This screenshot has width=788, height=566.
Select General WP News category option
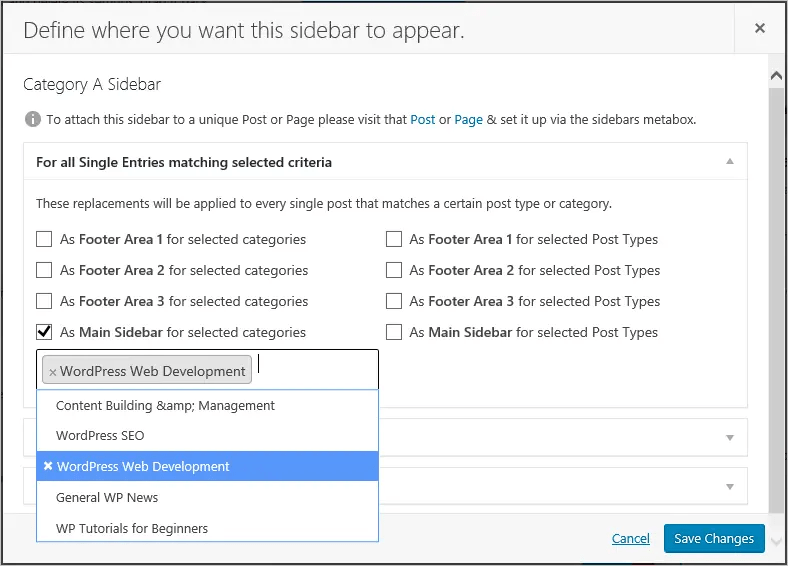coord(207,497)
